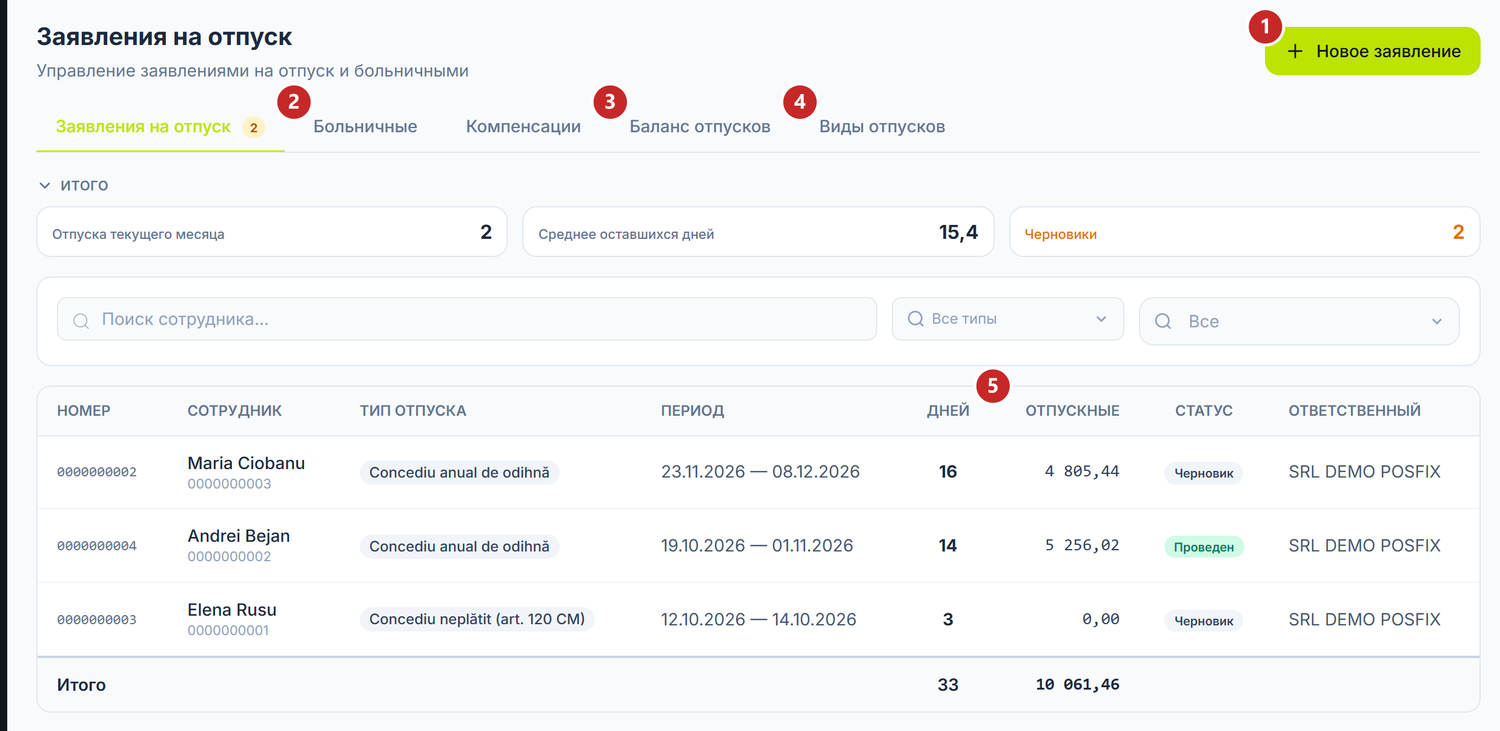Collapse the итого summary section chevron
The height and width of the screenshot is (731, 1500).
44,185
